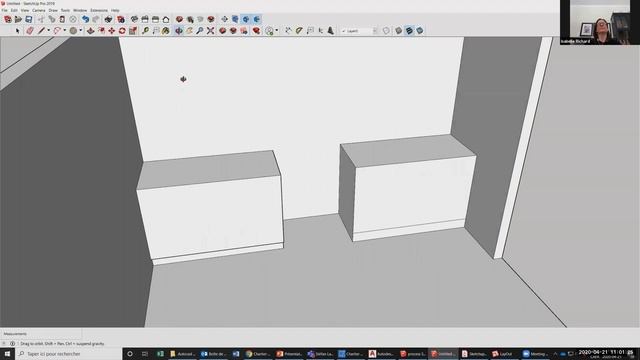The image size is (640, 360).
Task: Open the Extensions menu
Action: (99, 10)
